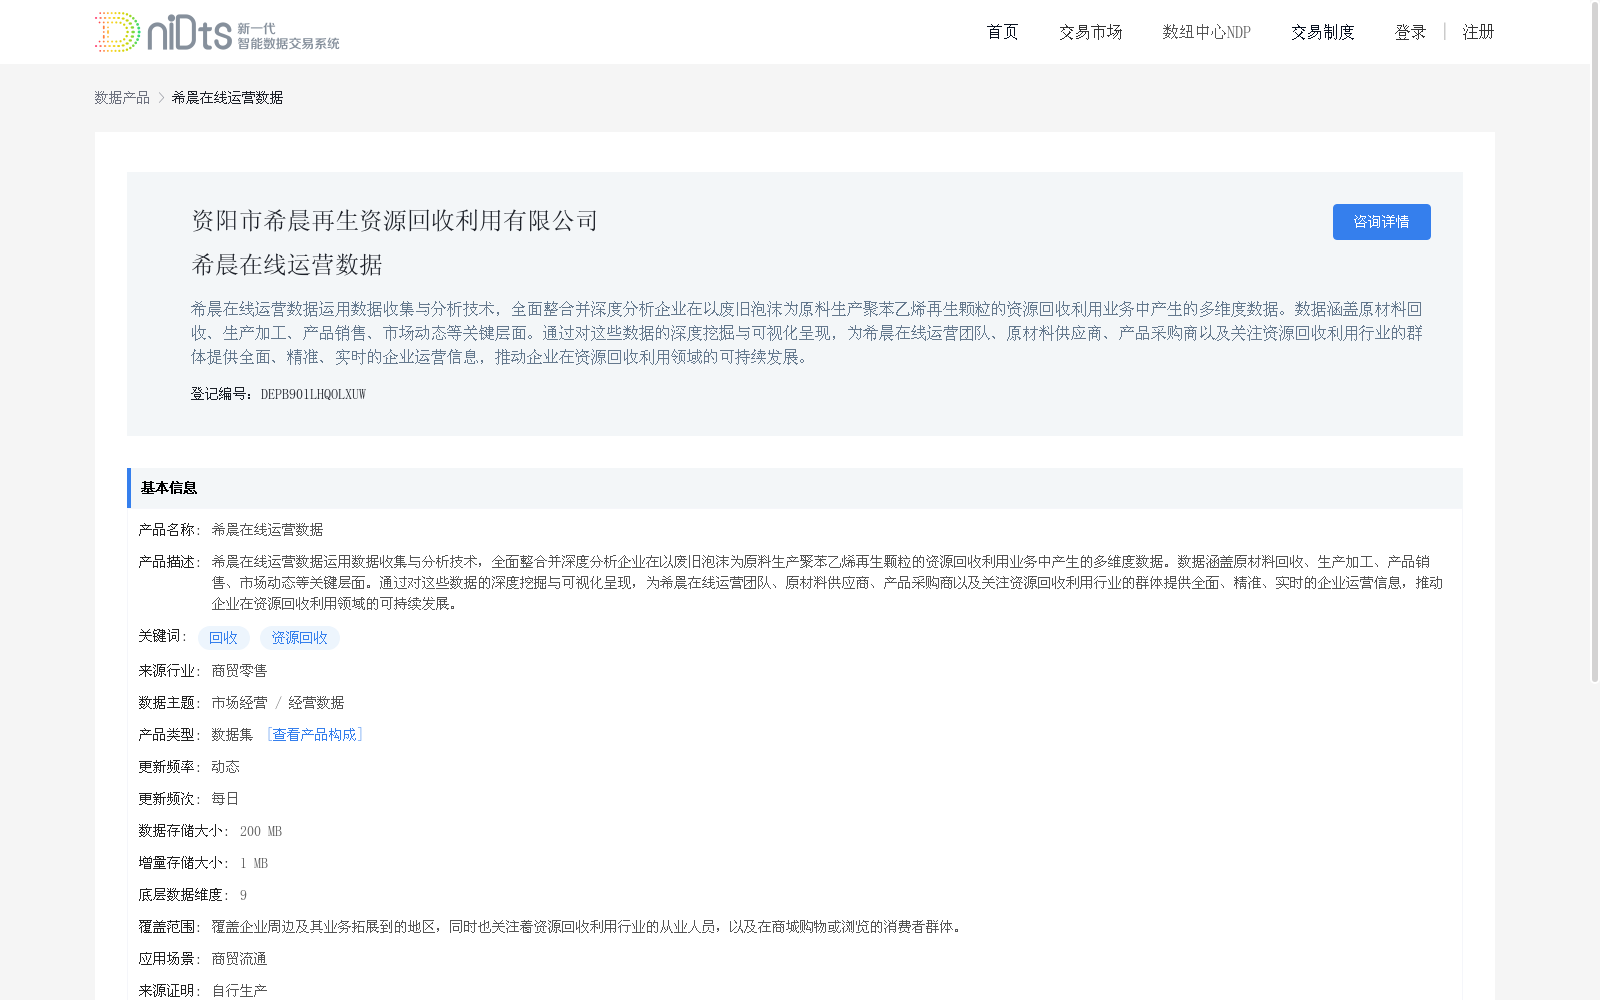Select 数据集 product type value
The height and width of the screenshot is (1000, 1600).
click(232, 734)
